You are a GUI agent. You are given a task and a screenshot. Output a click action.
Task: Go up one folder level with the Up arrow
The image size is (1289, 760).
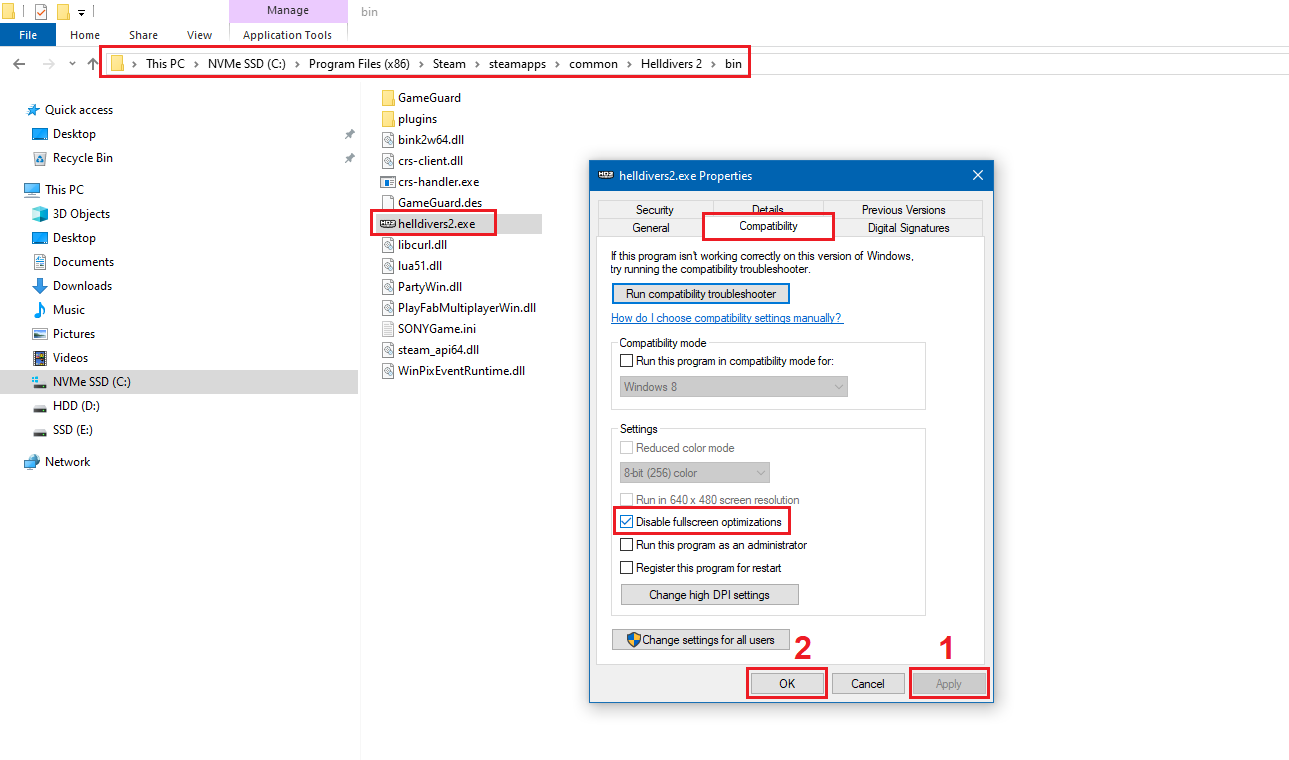click(93, 64)
